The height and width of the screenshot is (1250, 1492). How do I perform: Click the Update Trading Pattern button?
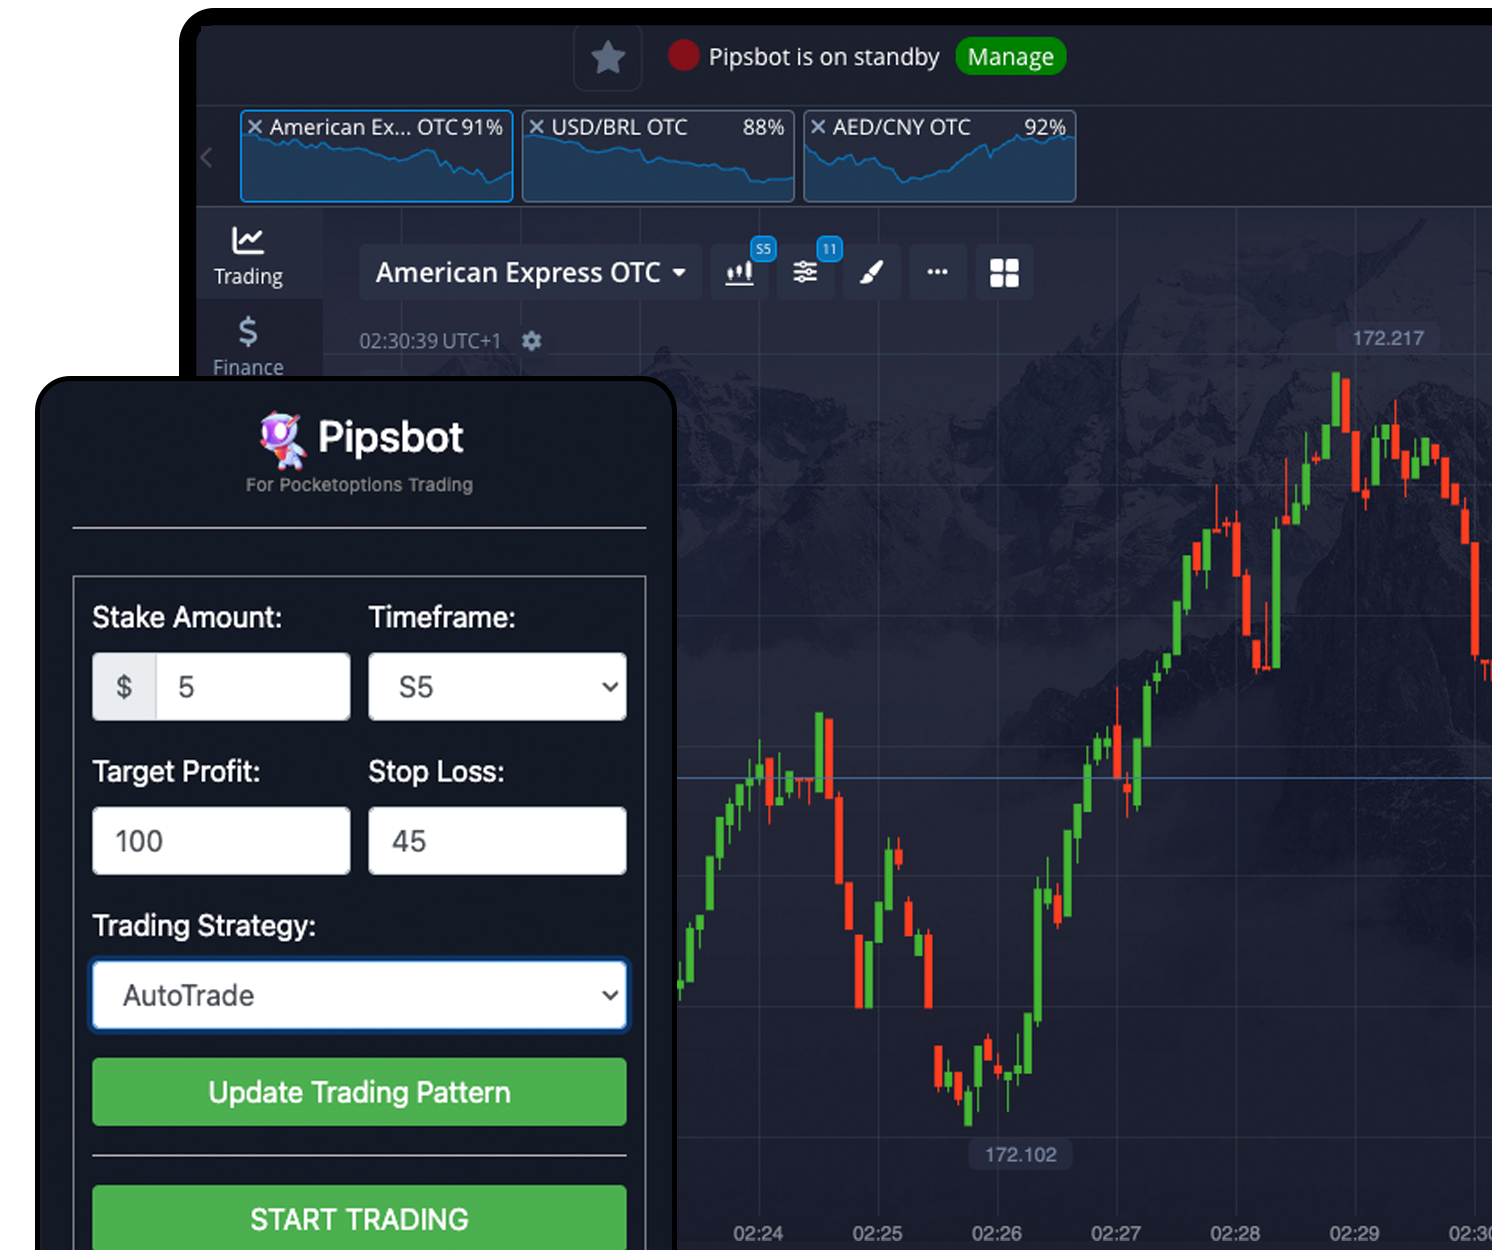[359, 1092]
